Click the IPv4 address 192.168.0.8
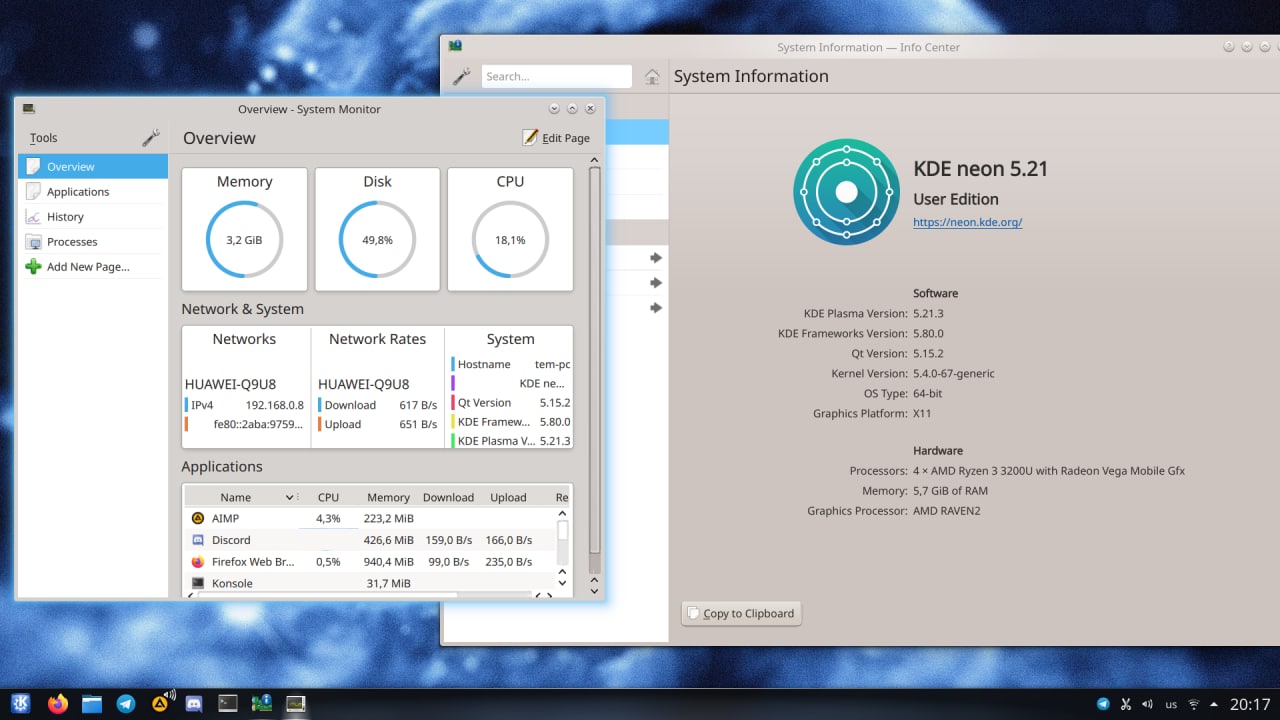This screenshot has height=720, width=1280. 275,405
